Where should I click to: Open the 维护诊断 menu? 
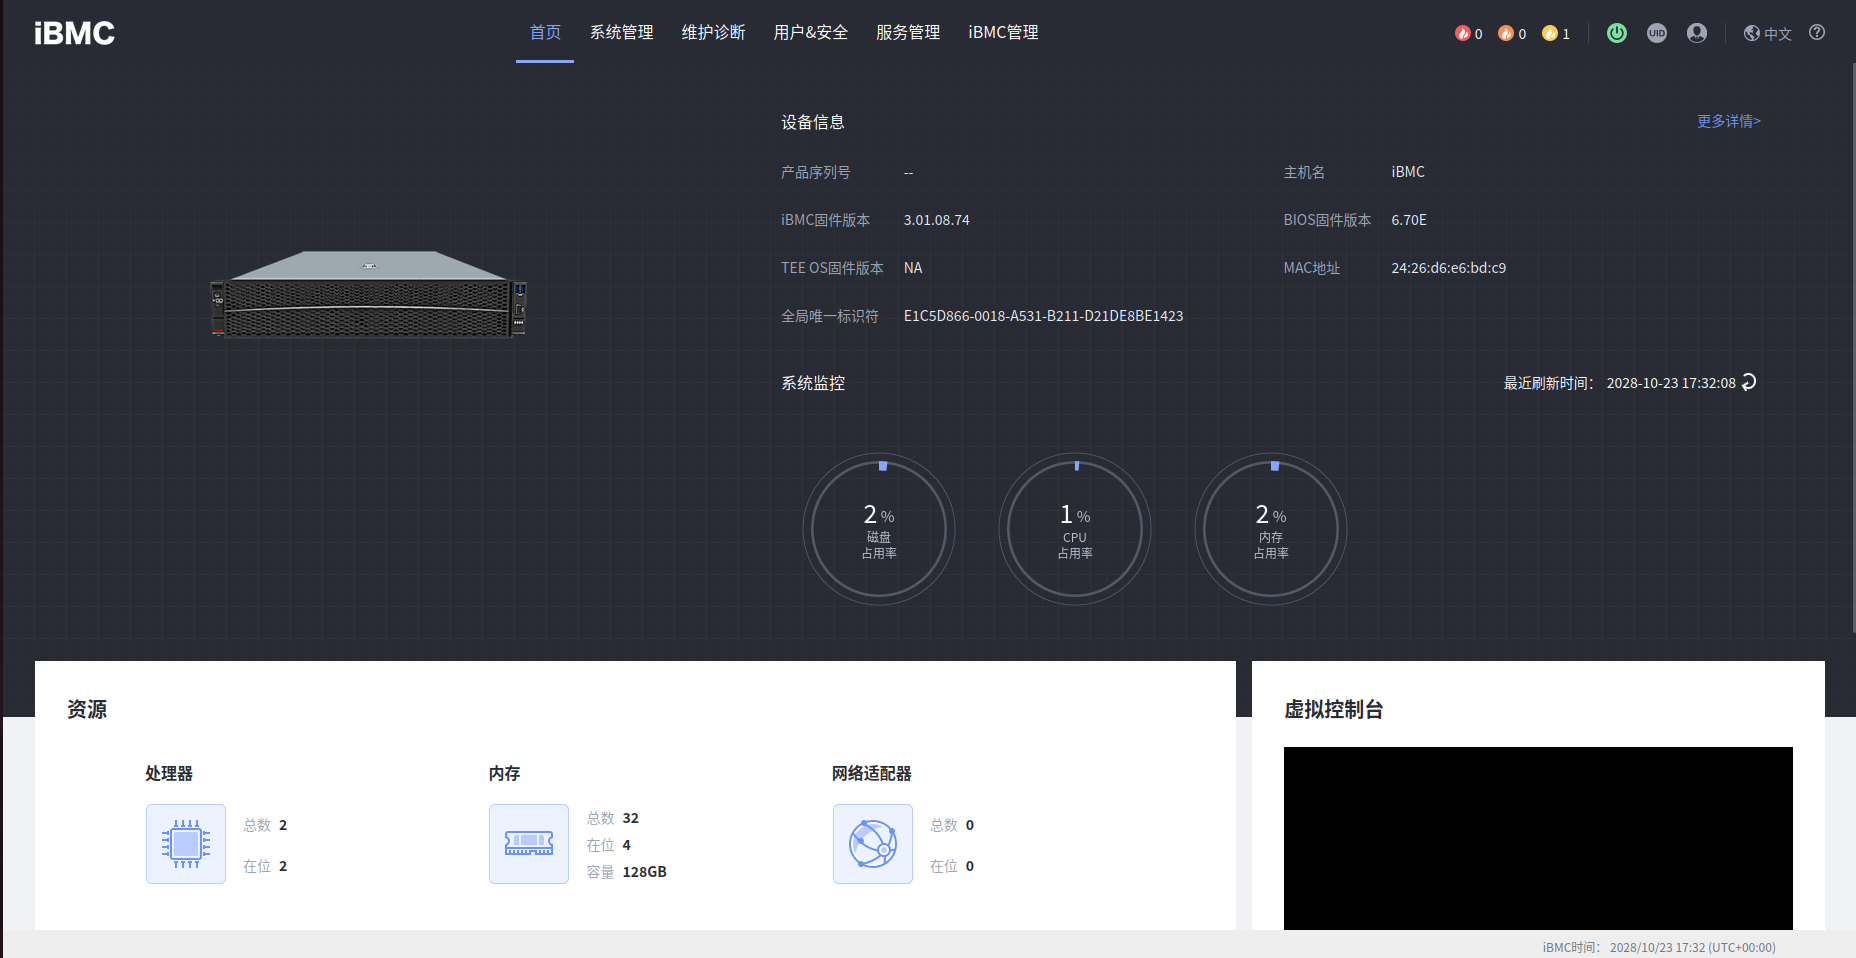[x=713, y=32]
